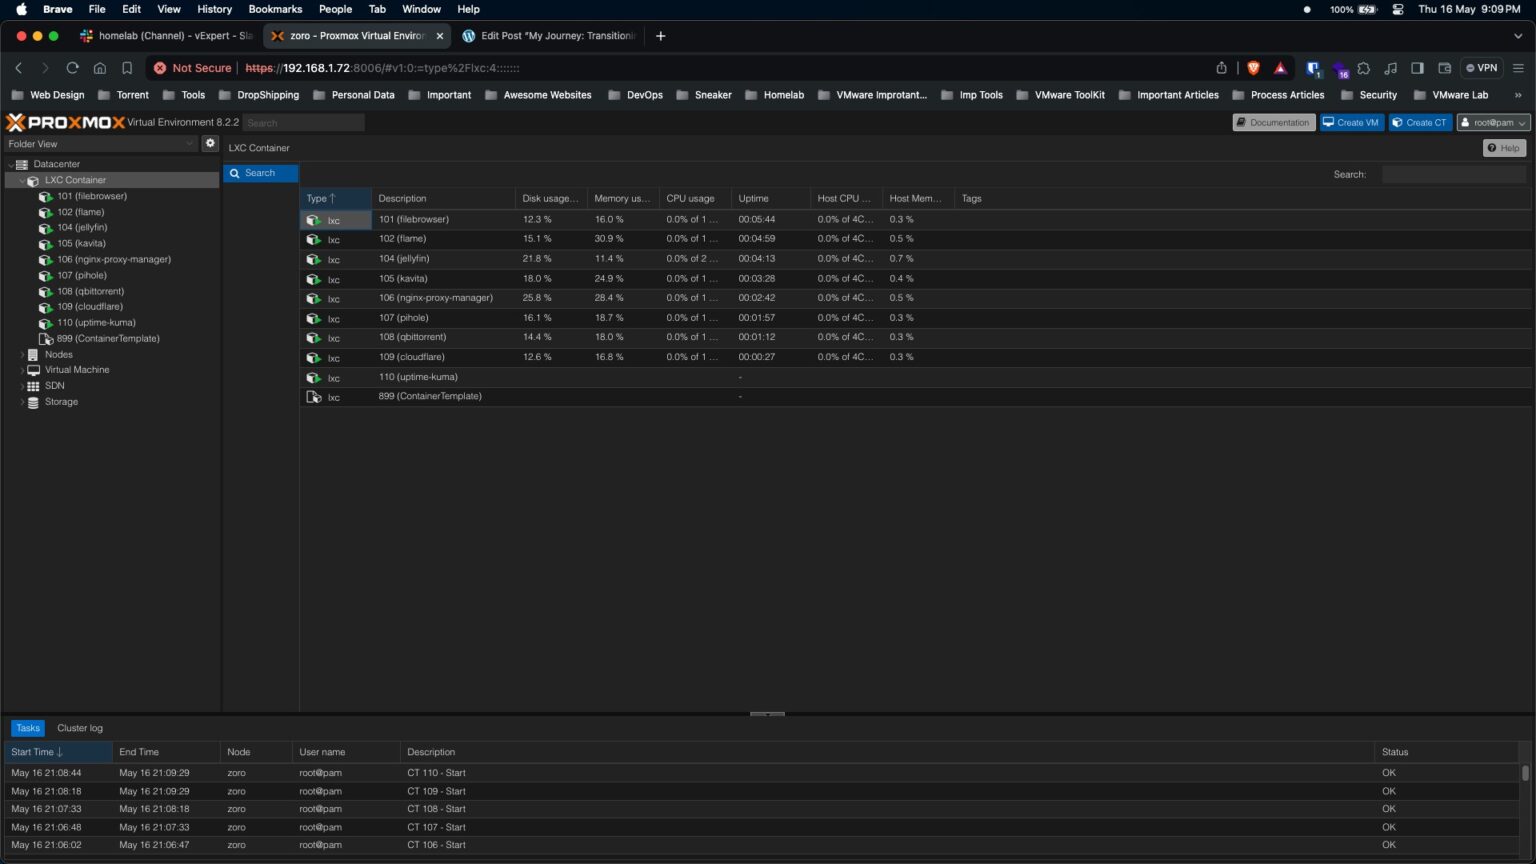Switch to the Cluster log tab
The width and height of the screenshot is (1536, 864).
[80, 728]
